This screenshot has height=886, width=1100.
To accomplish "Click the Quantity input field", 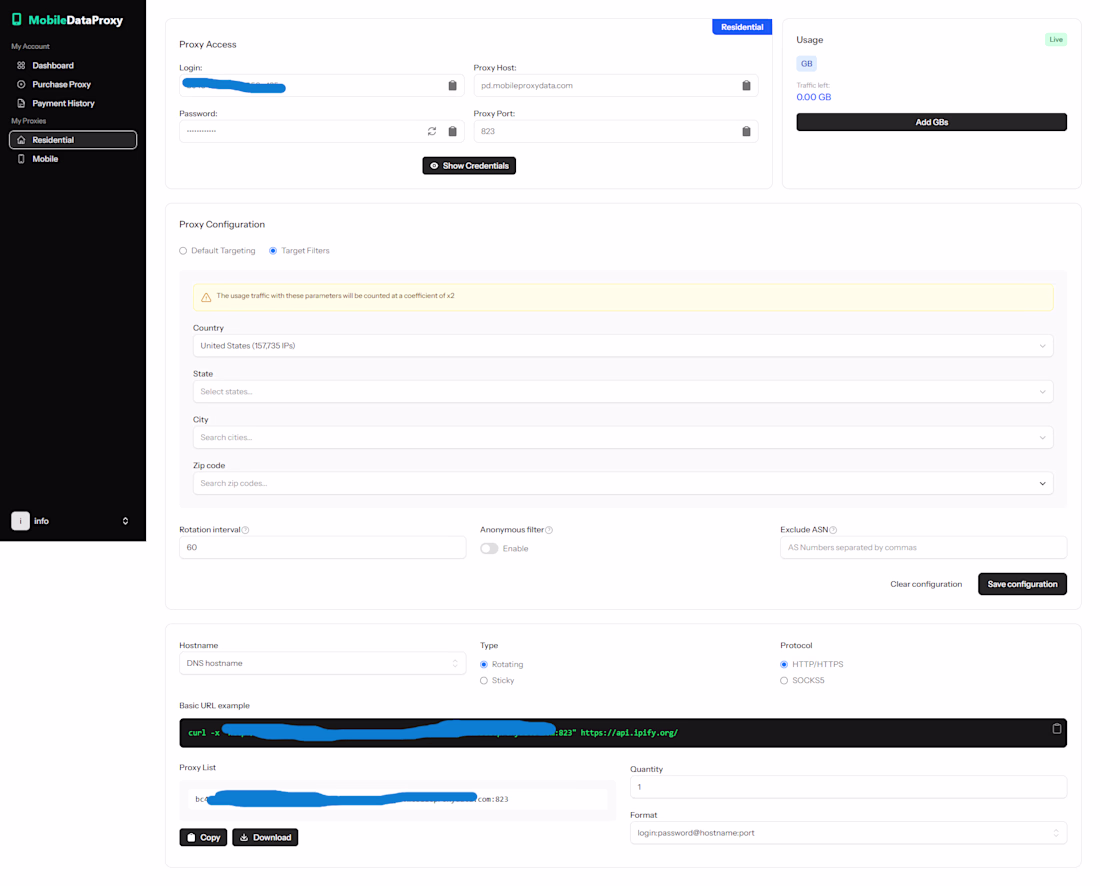I will pos(848,787).
